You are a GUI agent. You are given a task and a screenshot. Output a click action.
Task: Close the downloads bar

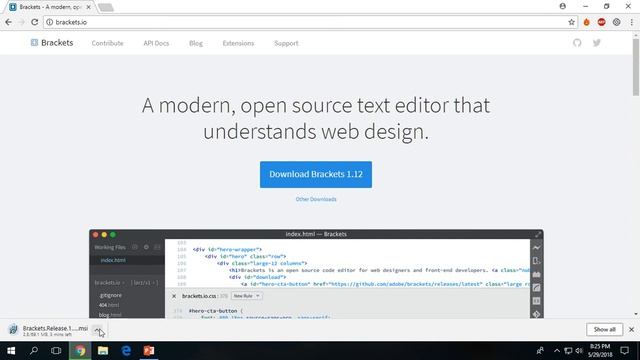(631, 329)
